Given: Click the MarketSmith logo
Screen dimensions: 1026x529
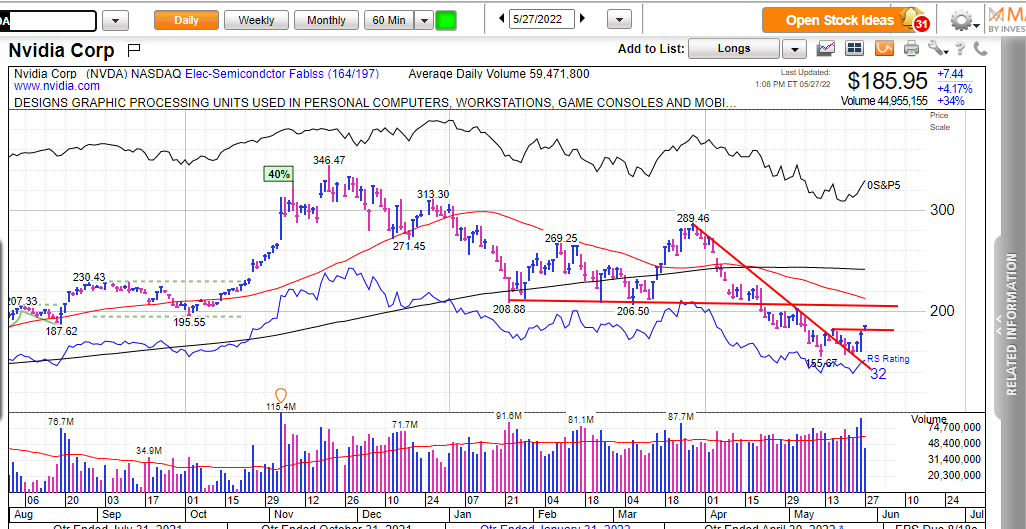Looking at the screenshot, I should 1005,20.
